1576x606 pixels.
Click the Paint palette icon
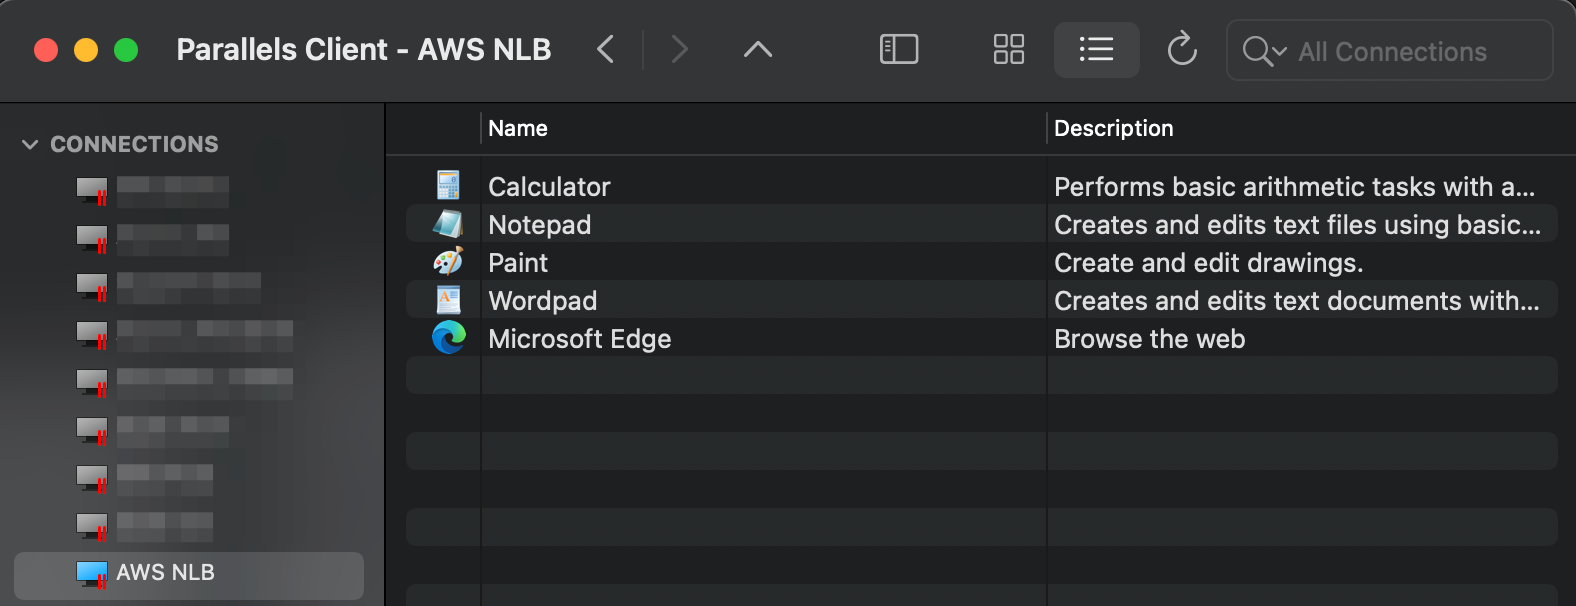[x=448, y=262]
